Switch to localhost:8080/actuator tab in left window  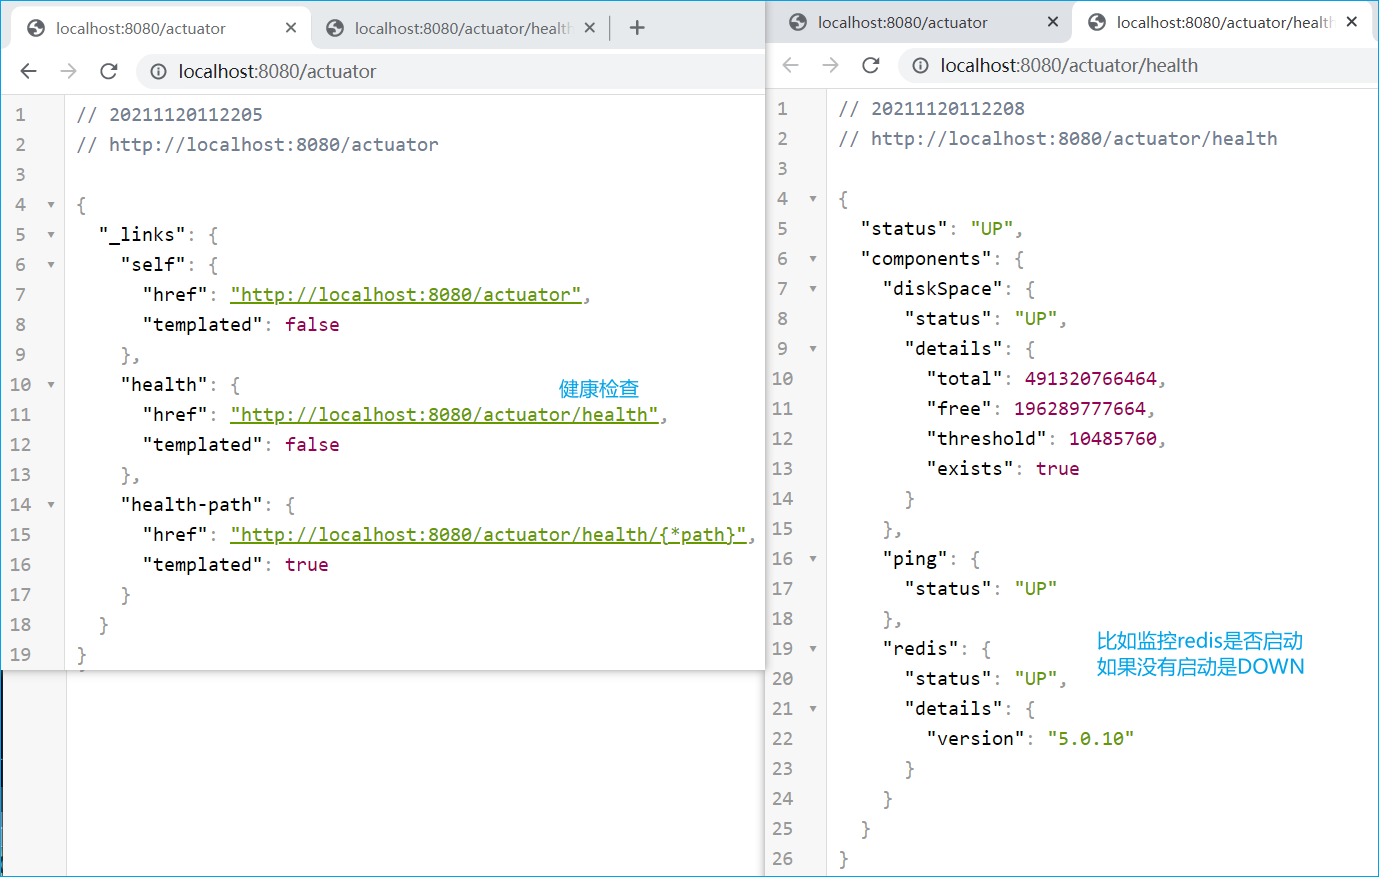161,28
